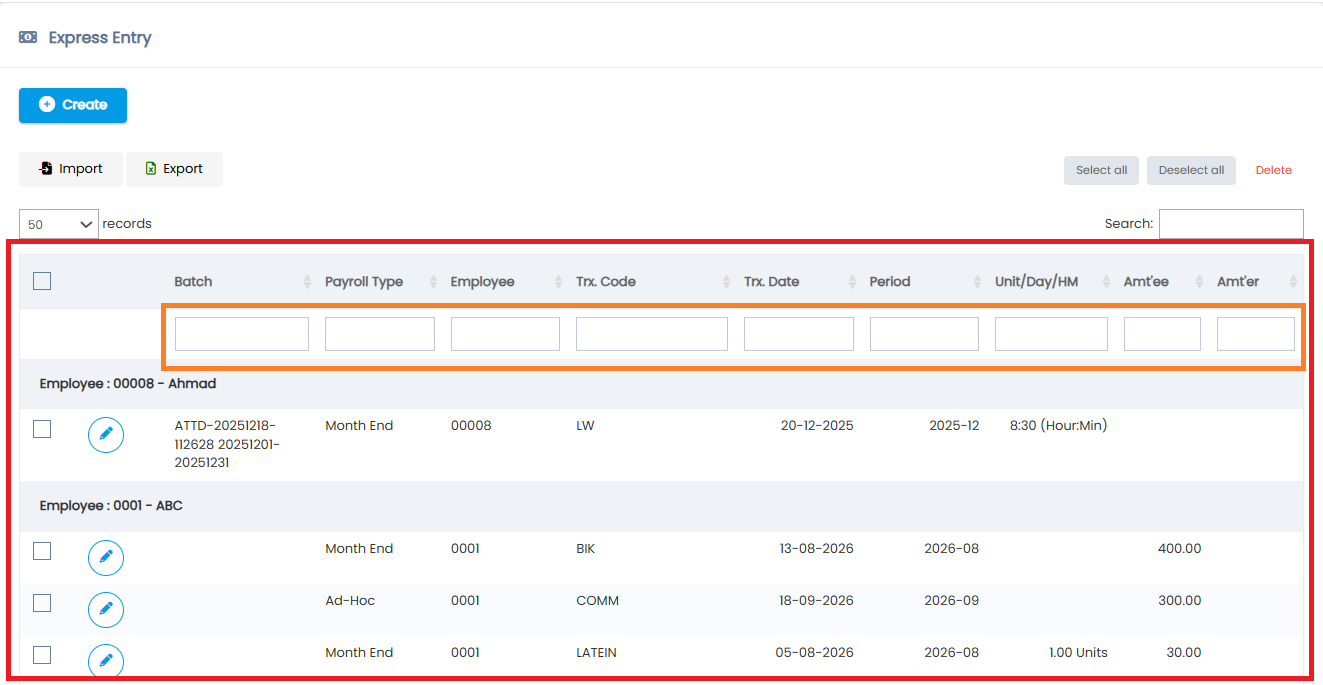Click the Period filter input
Viewport: 1323px width, 685px height.
tap(924, 334)
